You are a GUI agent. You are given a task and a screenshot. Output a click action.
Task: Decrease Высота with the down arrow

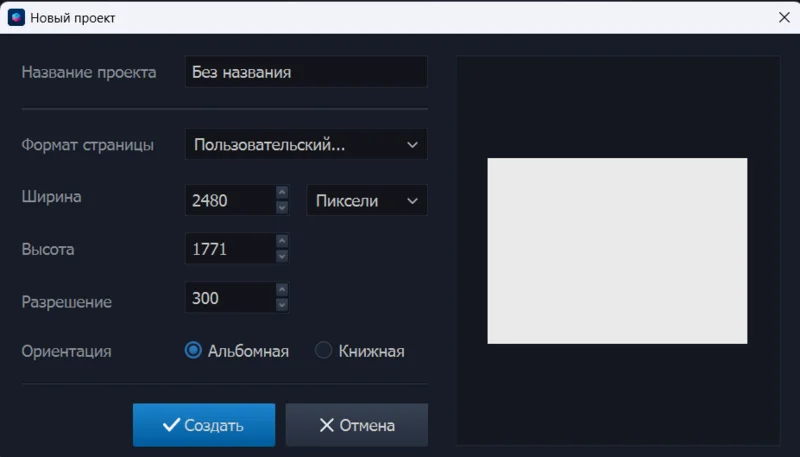[282, 256]
